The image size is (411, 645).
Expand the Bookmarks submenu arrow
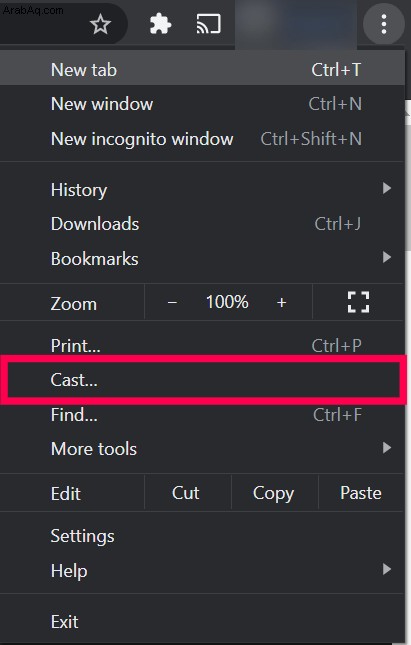pyautogui.click(x=386, y=258)
